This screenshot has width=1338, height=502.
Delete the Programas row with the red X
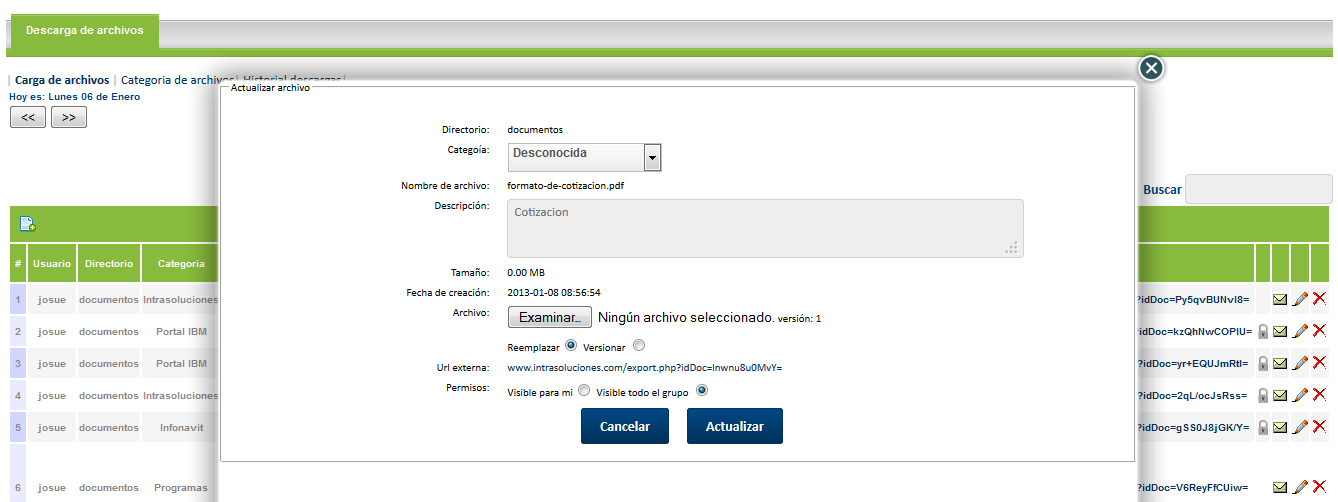tap(1319, 487)
